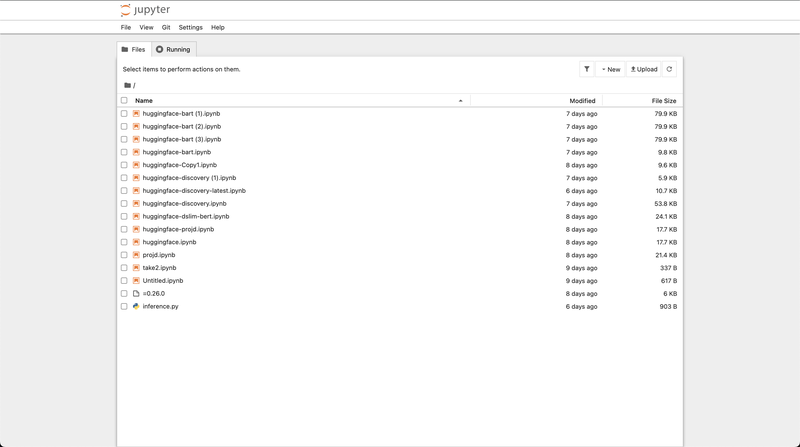This screenshot has width=800, height=447.
Task: Open the View menu
Action: tap(146, 28)
